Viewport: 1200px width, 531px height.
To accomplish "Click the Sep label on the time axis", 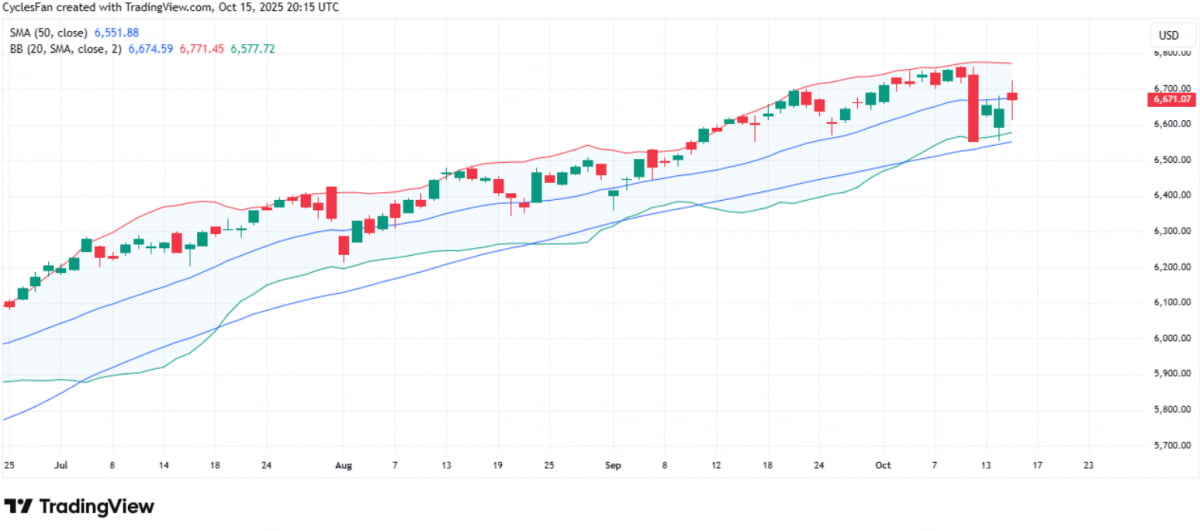I will click(614, 465).
